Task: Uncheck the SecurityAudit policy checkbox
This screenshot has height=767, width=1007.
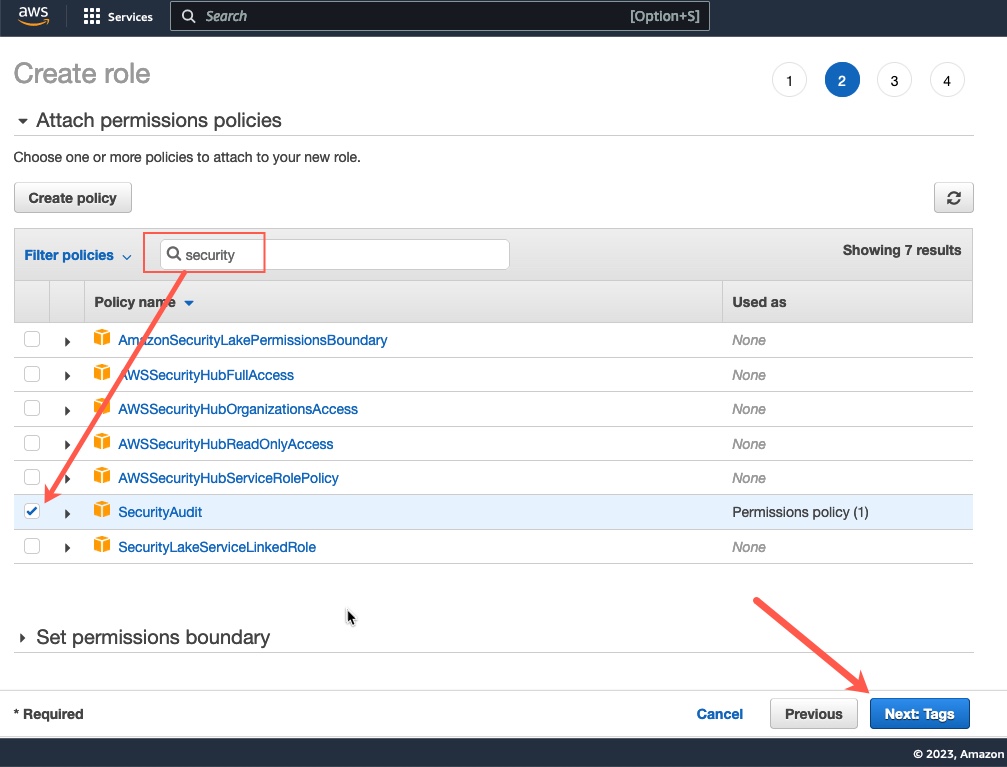Action: pos(31,510)
